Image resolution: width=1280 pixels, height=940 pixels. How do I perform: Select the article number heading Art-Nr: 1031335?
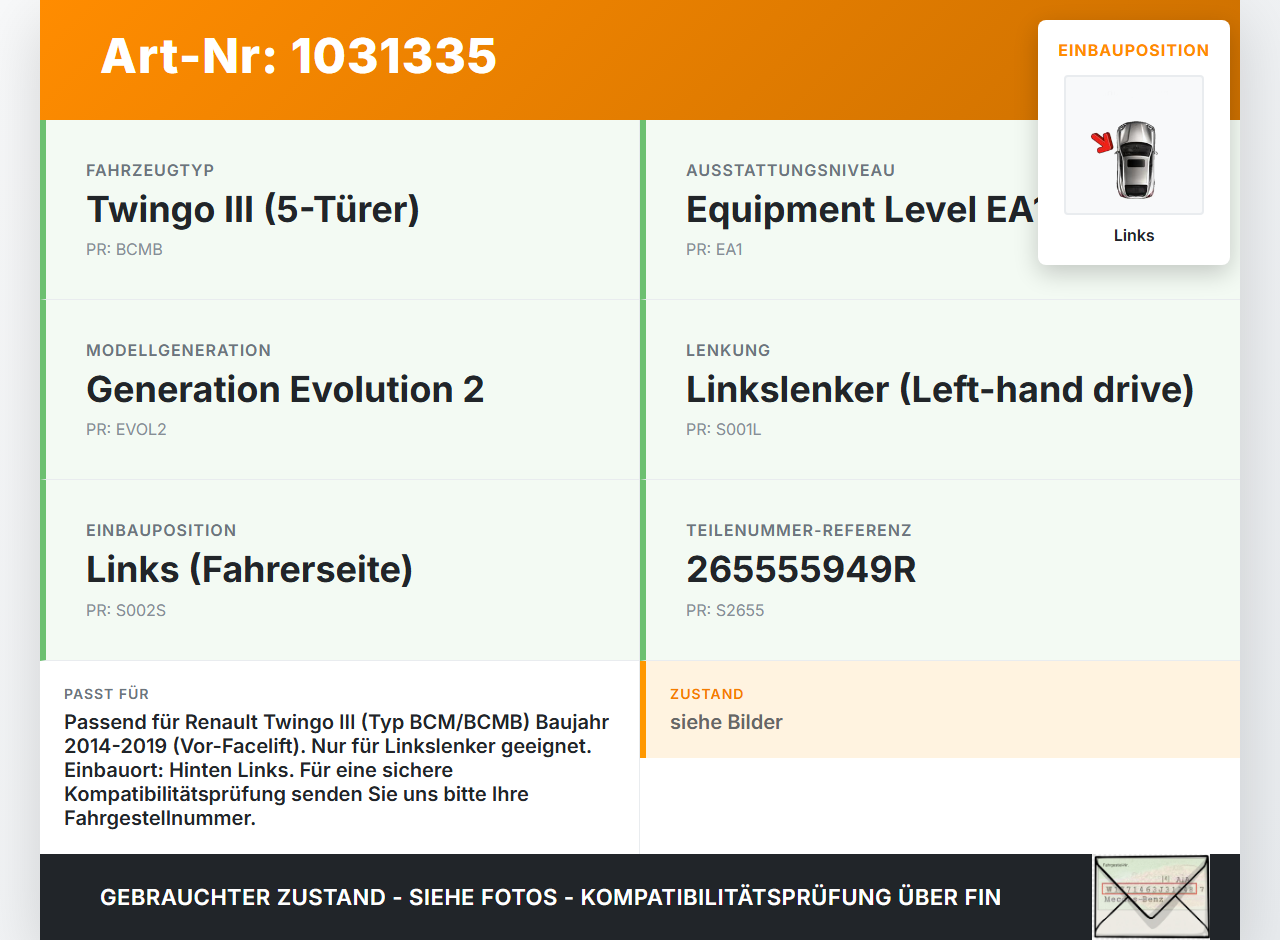point(298,56)
